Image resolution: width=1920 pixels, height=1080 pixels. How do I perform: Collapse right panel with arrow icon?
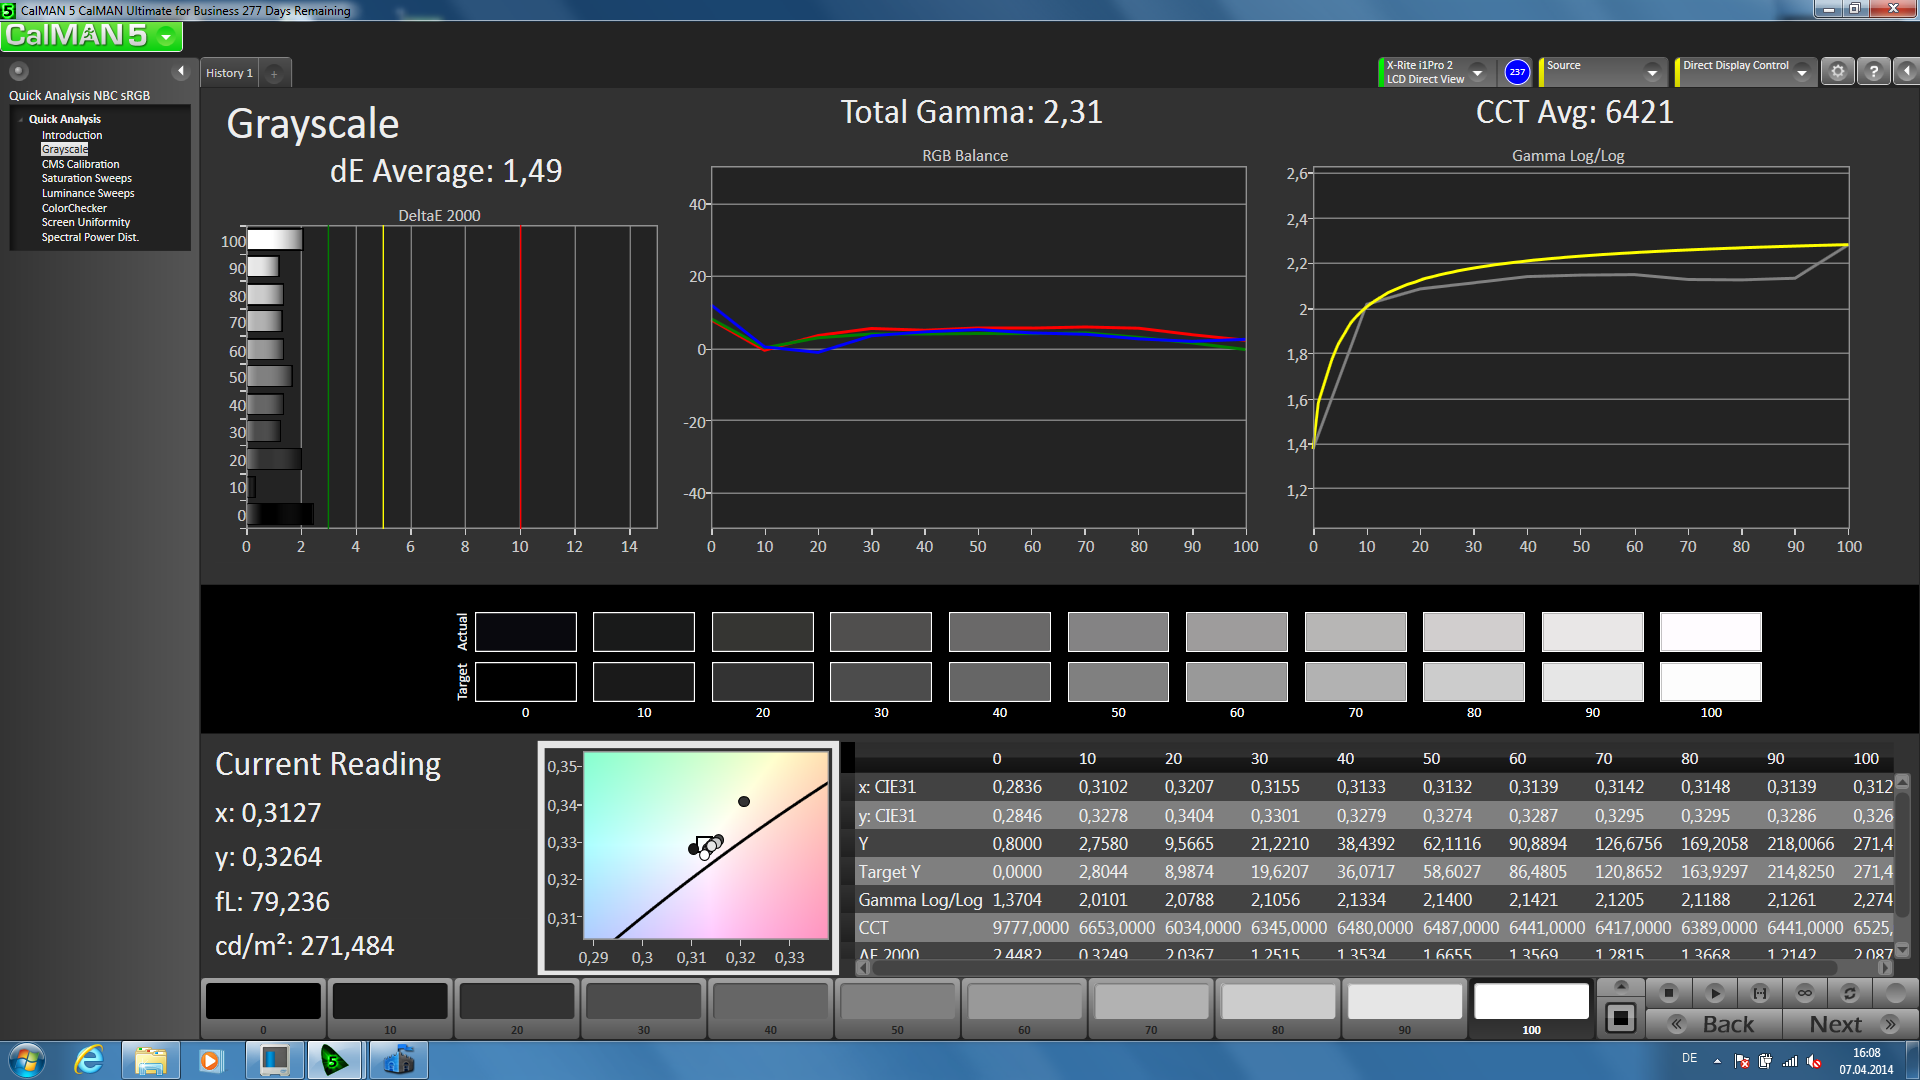pyautogui.click(x=1906, y=72)
